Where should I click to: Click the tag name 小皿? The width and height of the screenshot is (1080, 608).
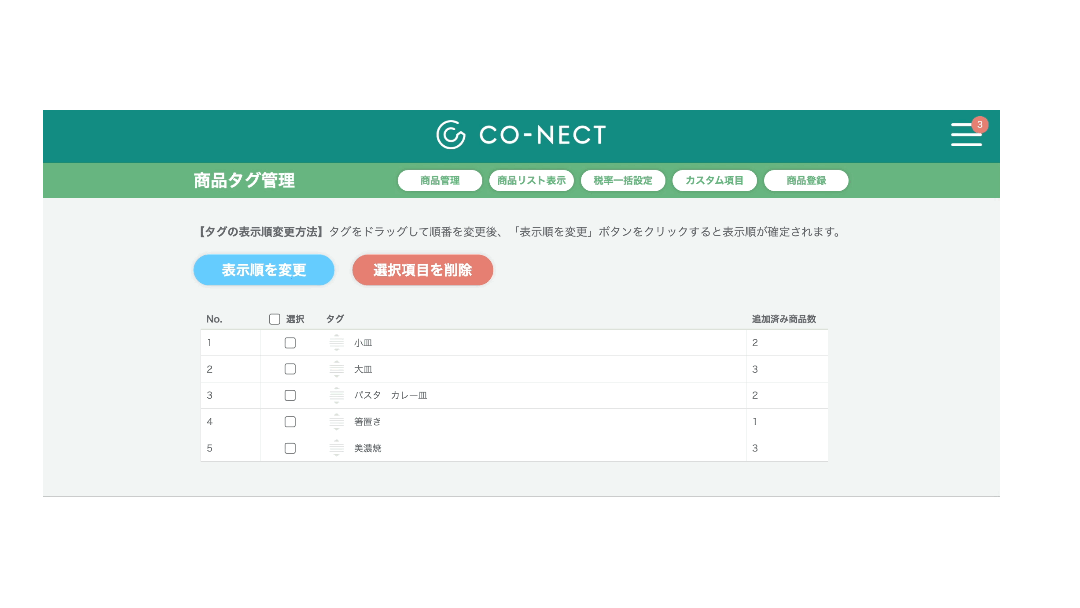pos(363,343)
